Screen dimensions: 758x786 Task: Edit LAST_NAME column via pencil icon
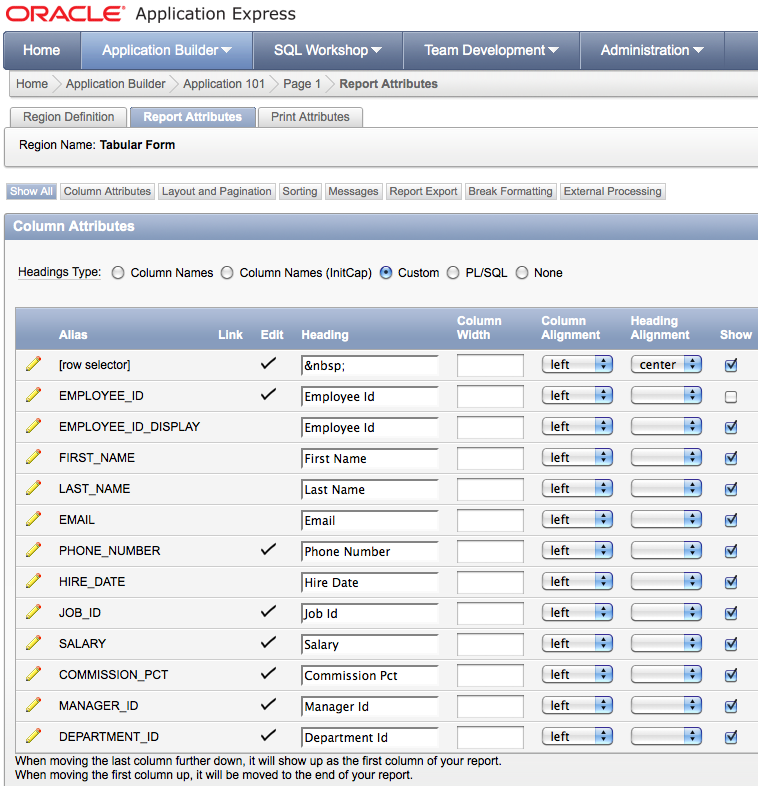pyautogui.click(x=33, y=488)
